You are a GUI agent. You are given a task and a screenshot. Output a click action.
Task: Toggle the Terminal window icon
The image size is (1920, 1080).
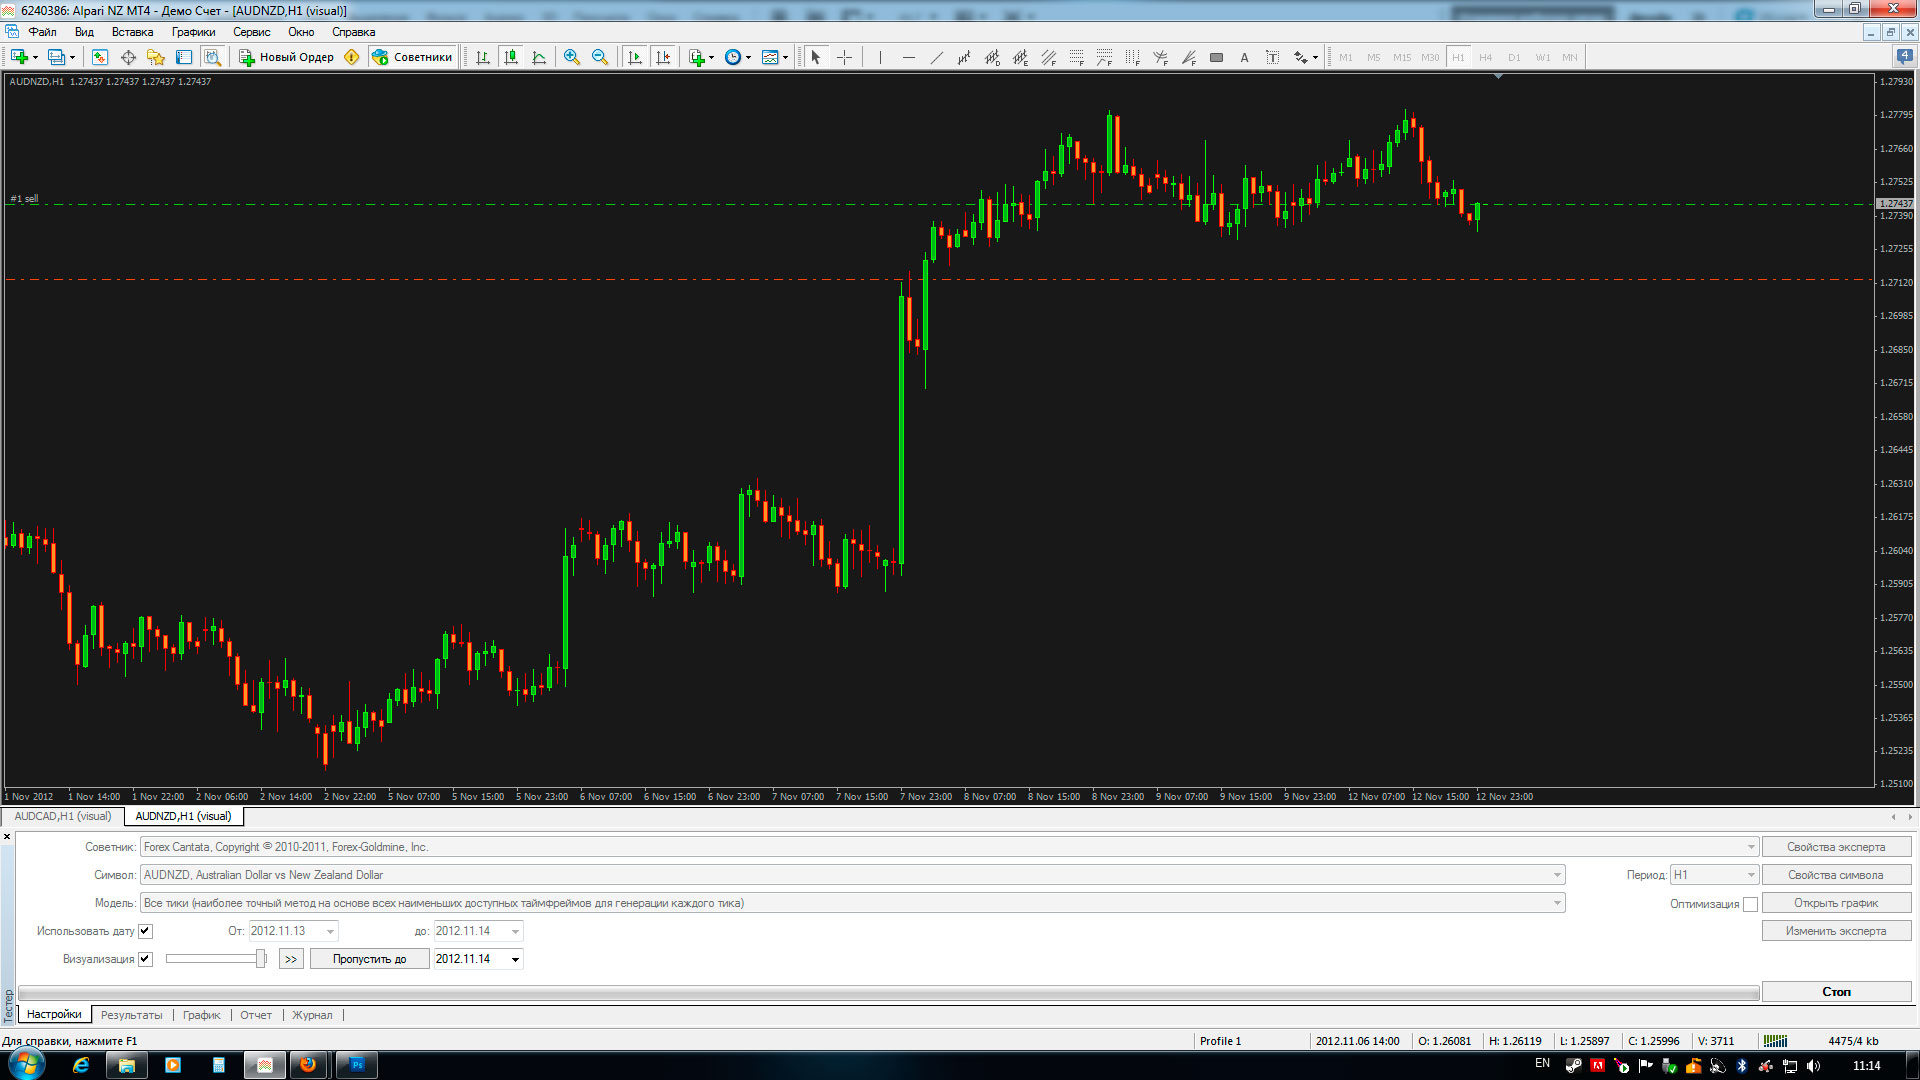(x=184, y=57)
